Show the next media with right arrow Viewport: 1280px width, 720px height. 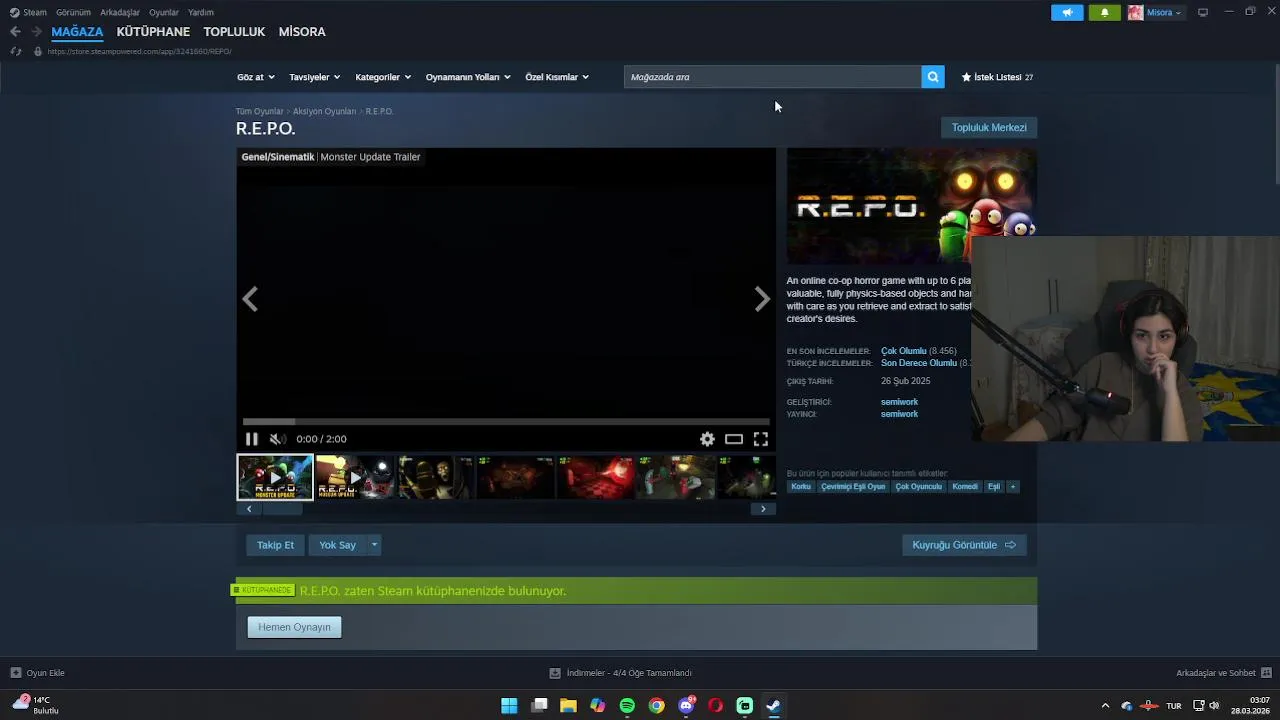[762, 299]
